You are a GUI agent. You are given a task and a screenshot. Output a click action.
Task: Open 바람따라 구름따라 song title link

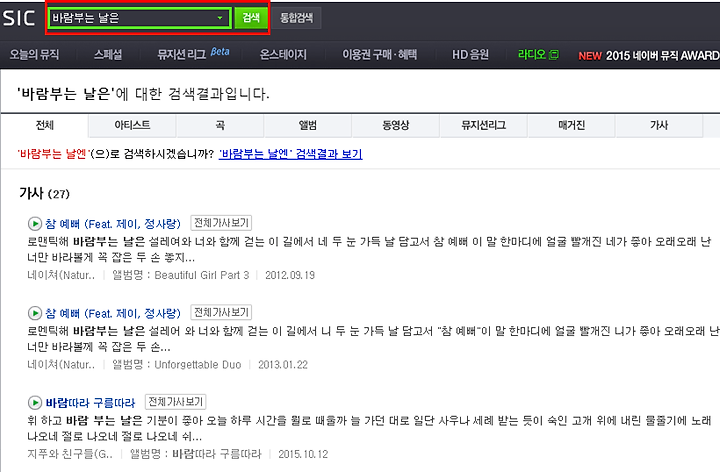tap(90, 403)
